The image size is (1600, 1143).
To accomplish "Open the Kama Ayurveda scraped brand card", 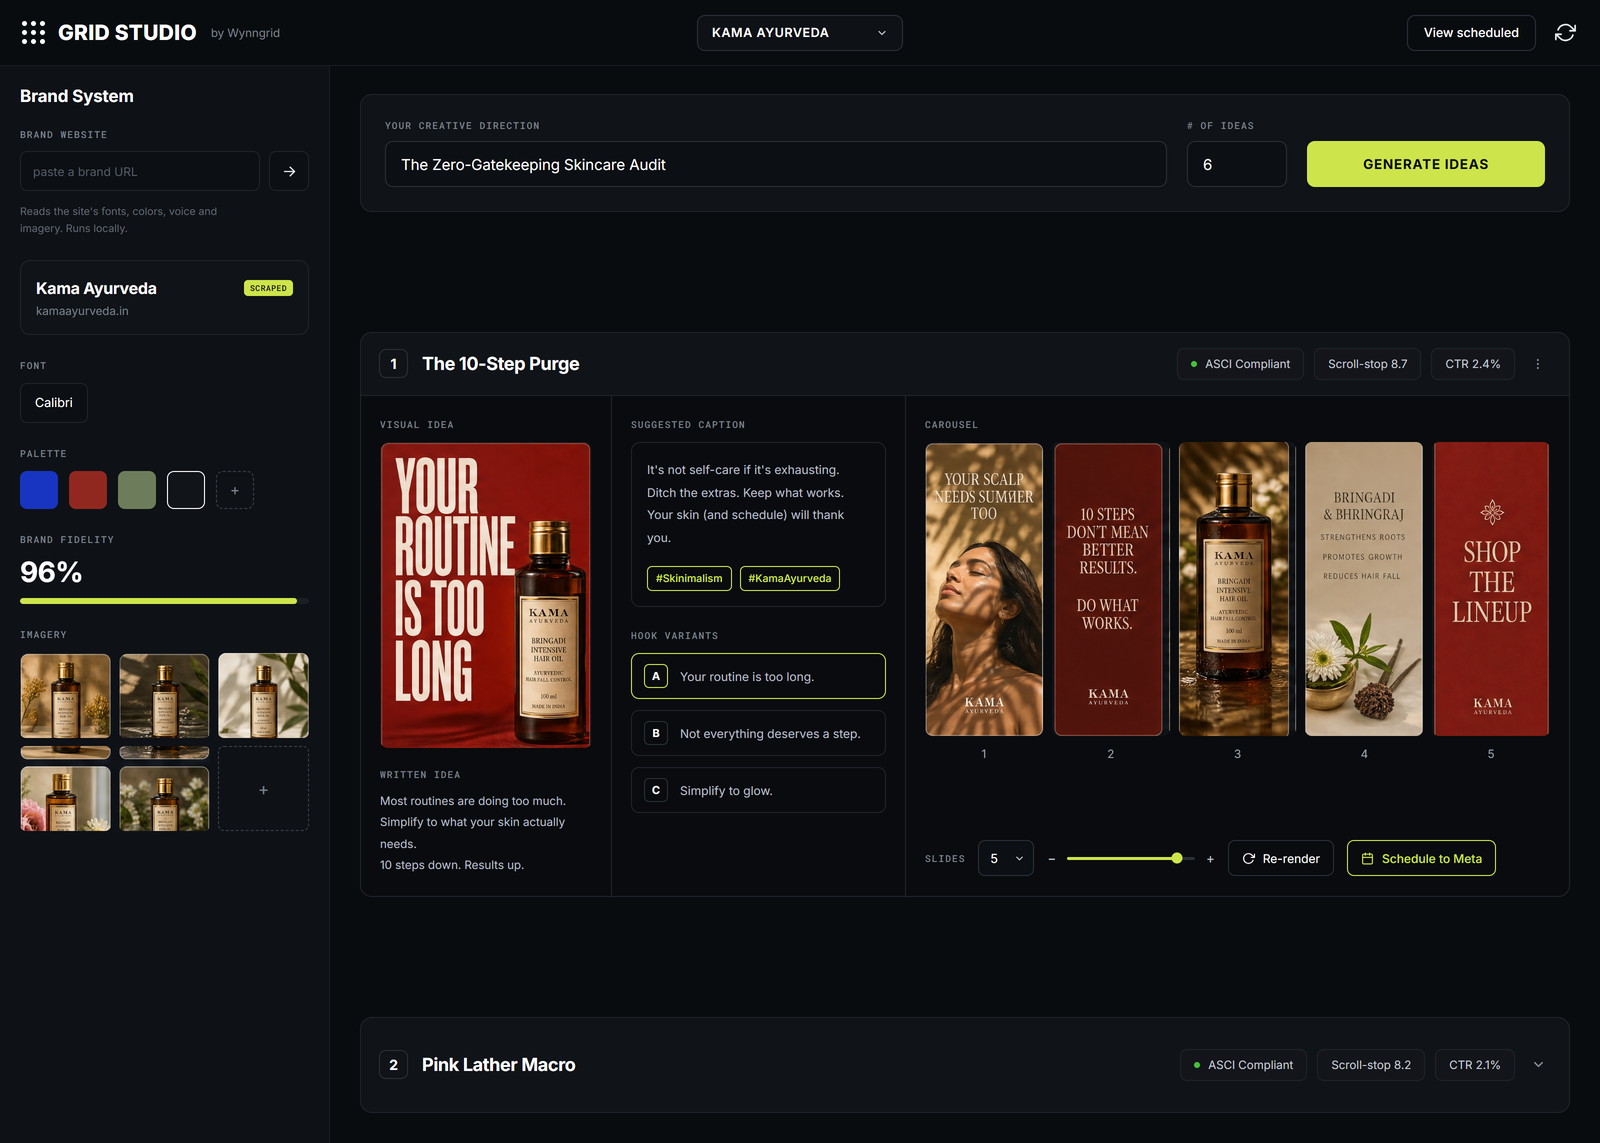I will point(164,298).
